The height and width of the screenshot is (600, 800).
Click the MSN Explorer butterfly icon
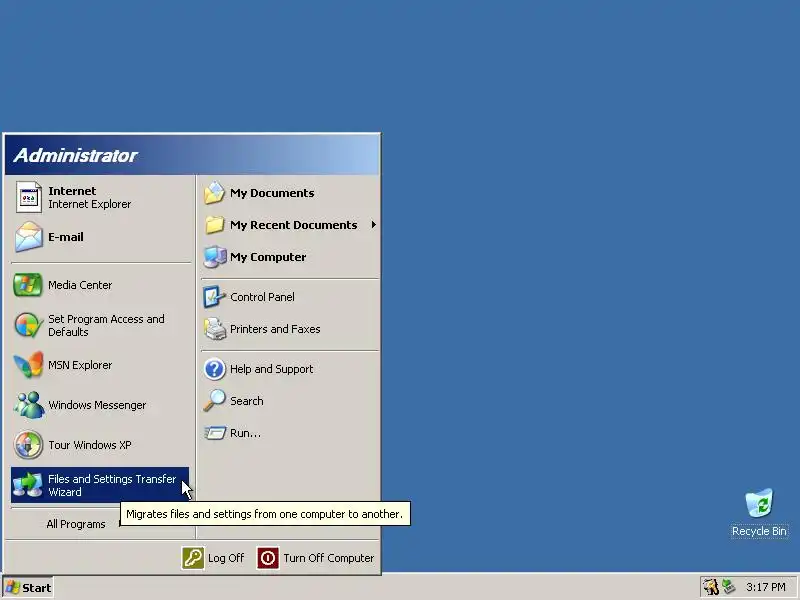pos(29,365)
